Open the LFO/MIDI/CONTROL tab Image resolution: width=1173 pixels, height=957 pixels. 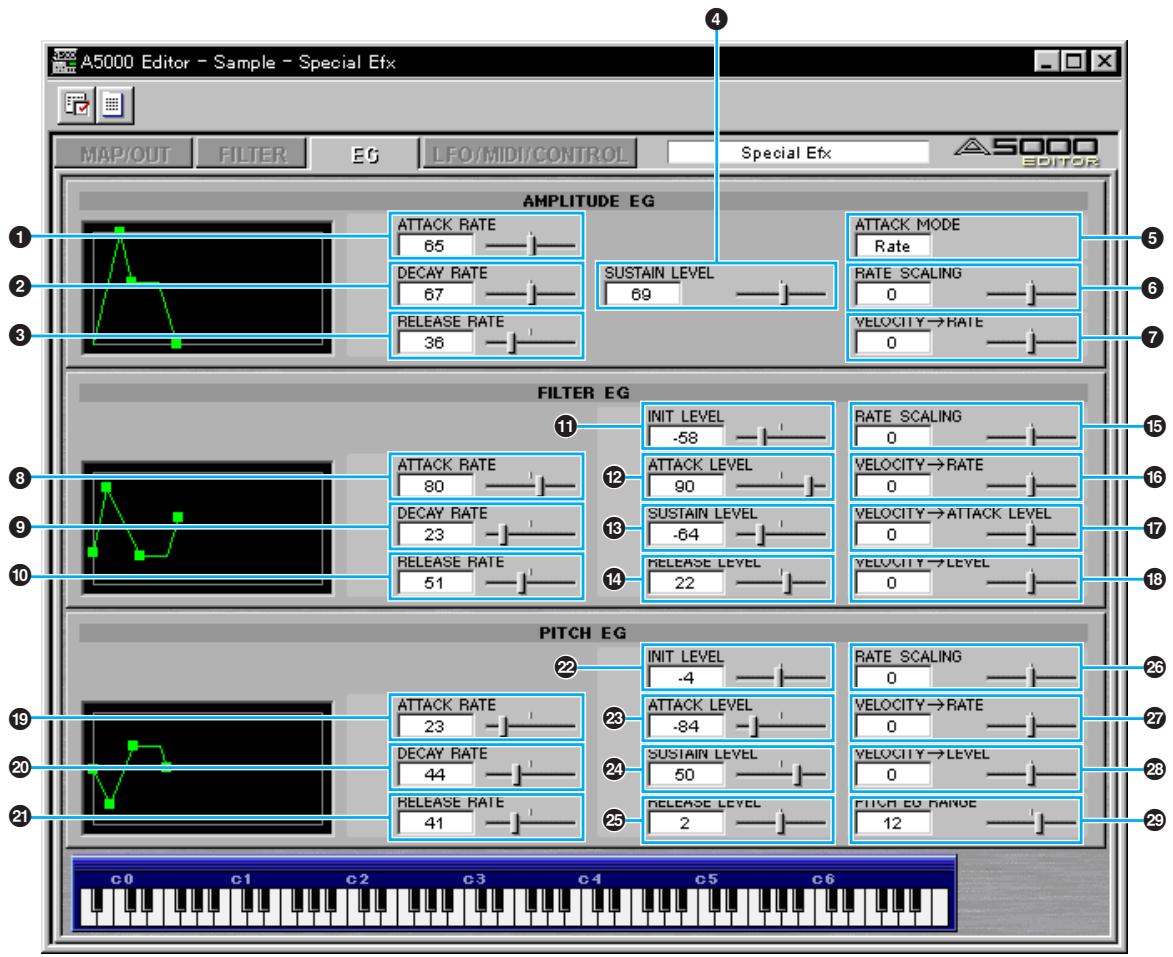point(530,154)
